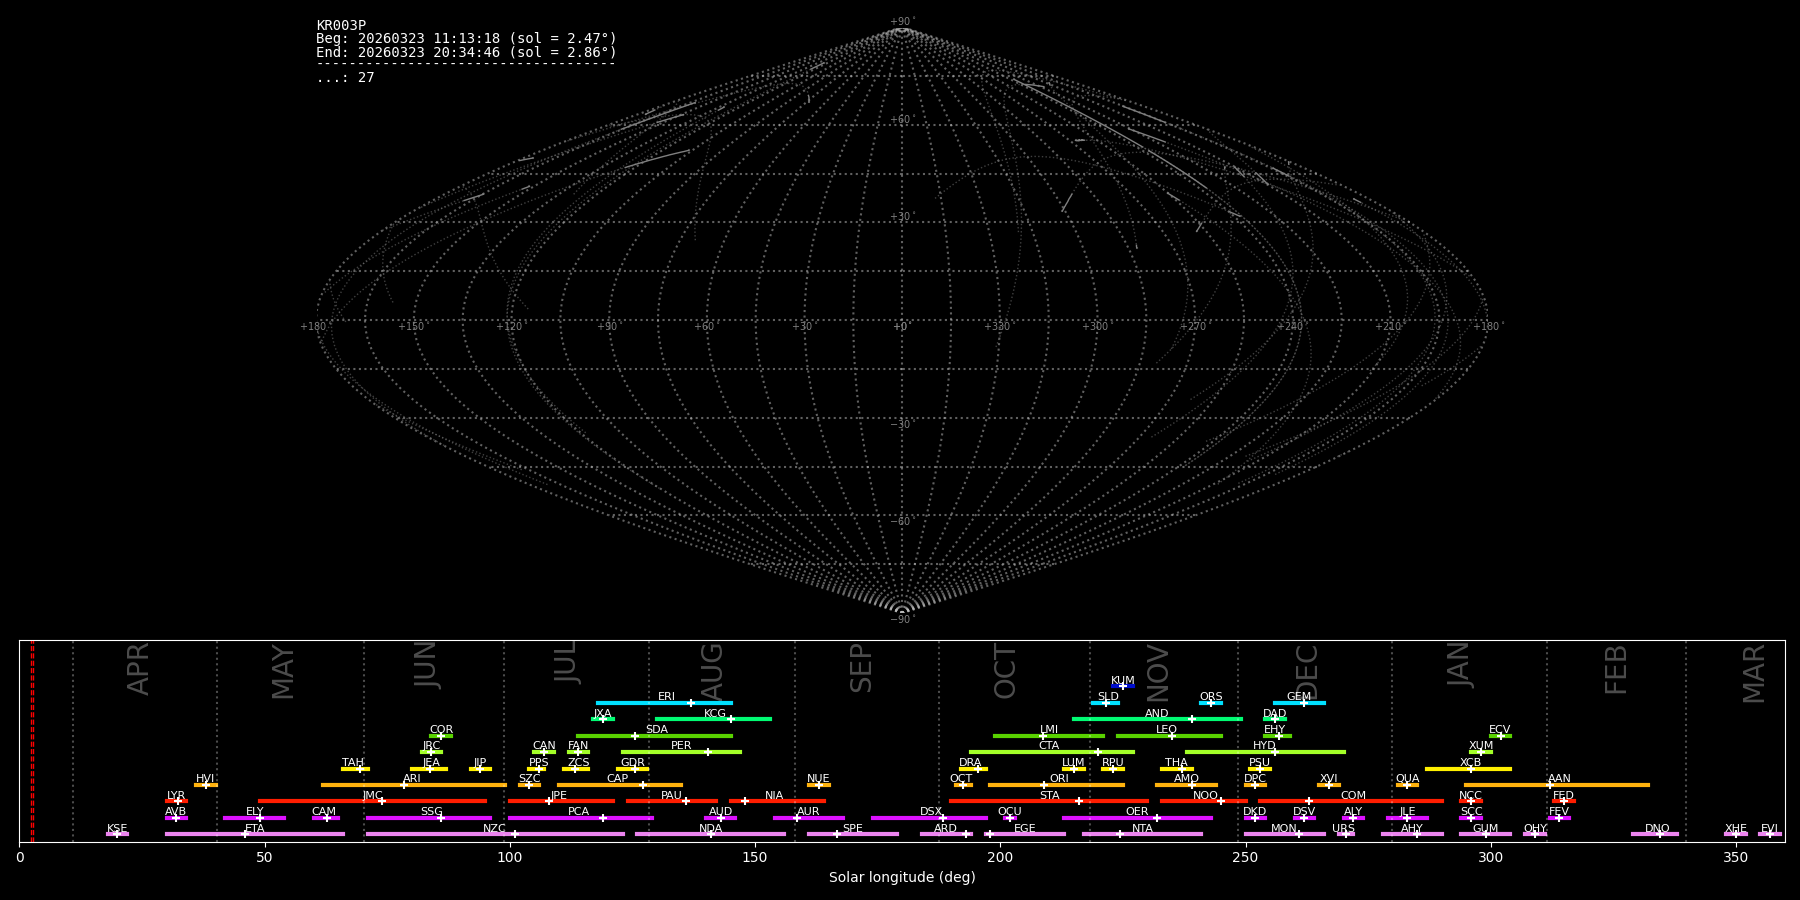
Task: Click the QUA shower label
Action: [x=1407, y=779]
